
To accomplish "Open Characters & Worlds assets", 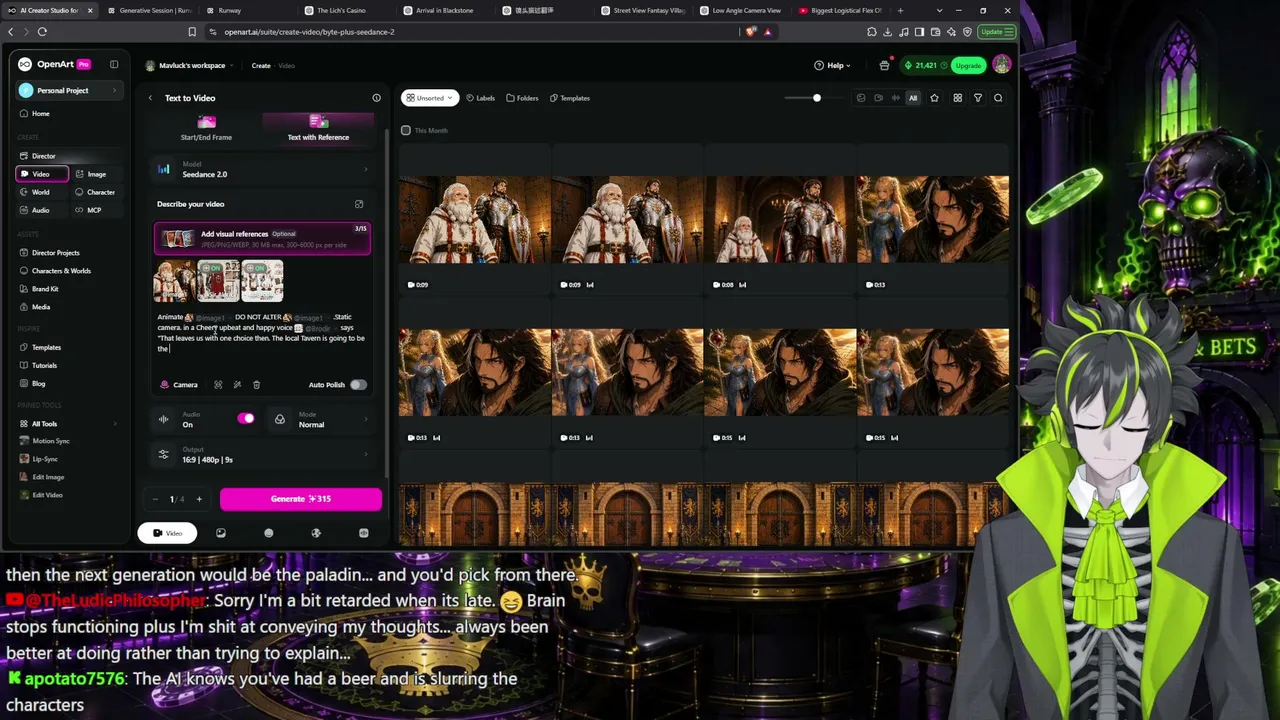I will tap(60, 271).
